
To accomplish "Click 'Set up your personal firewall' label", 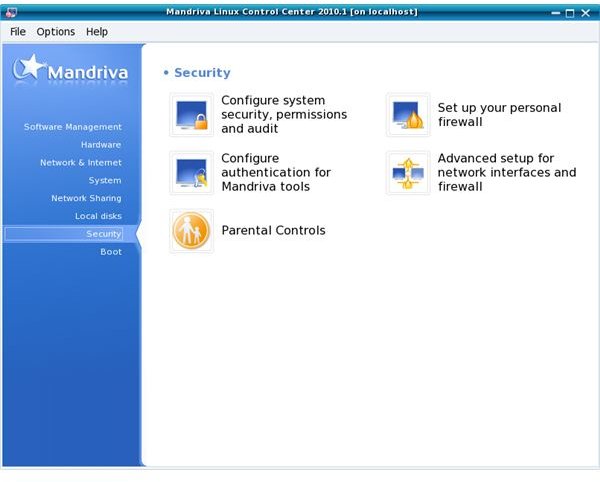I will [499, 114].
